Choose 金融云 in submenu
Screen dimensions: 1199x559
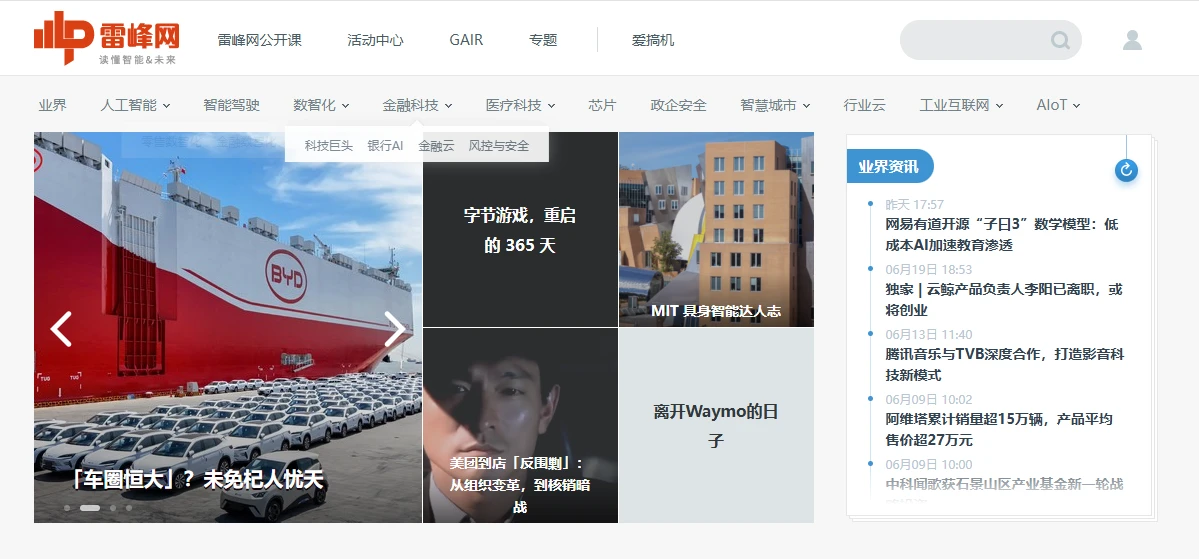[436, 145]
